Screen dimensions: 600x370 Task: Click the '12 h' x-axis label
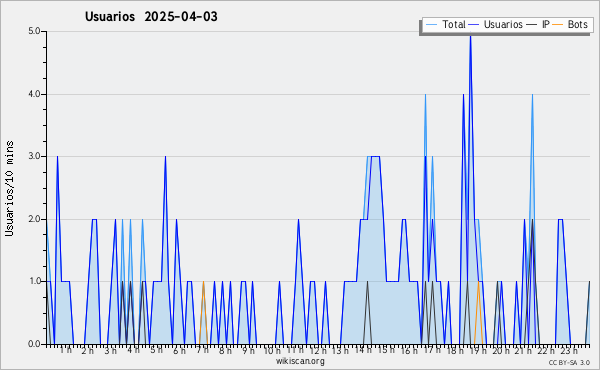pos(318,350)
